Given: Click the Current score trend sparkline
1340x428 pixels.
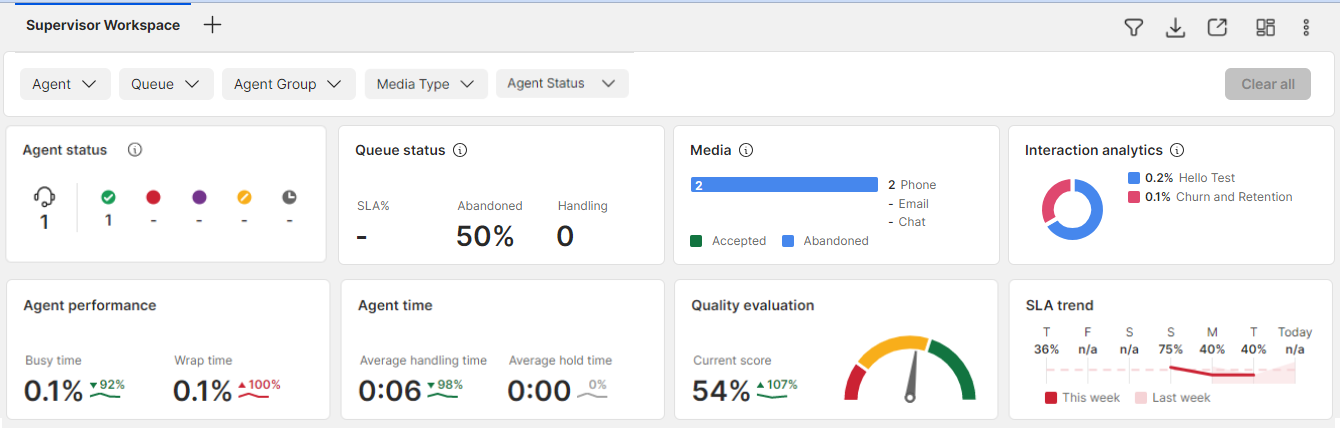Looking at the screenshot, I should [x=772, y=396].
